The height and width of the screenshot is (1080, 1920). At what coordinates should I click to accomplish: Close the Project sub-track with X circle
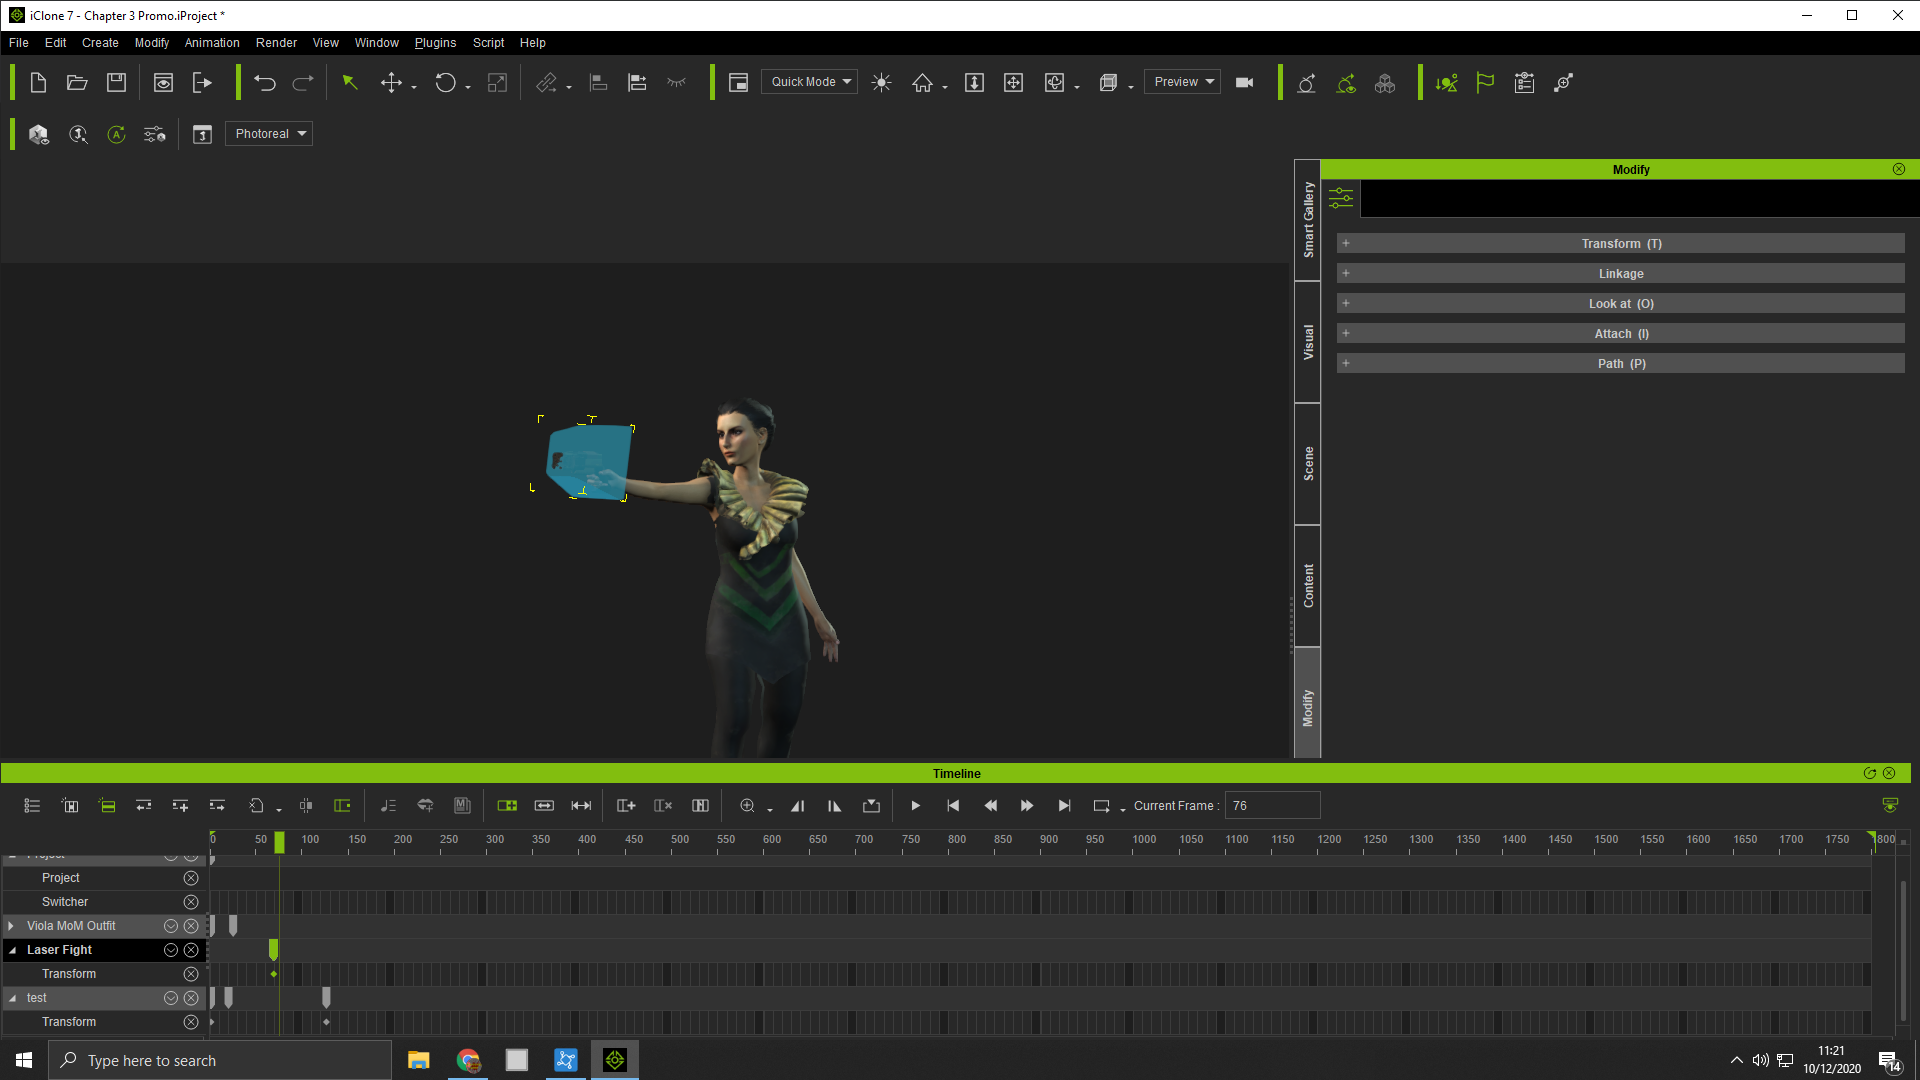[x=191, y=878]
